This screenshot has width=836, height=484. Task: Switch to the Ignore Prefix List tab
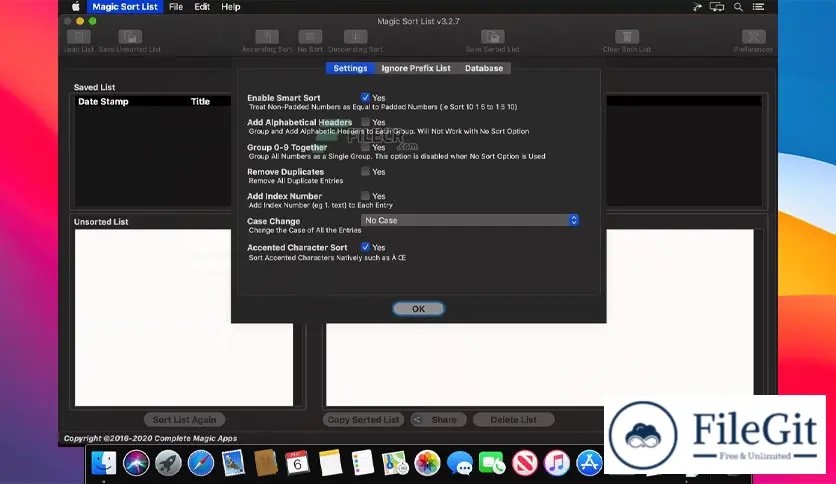(416, 68)
